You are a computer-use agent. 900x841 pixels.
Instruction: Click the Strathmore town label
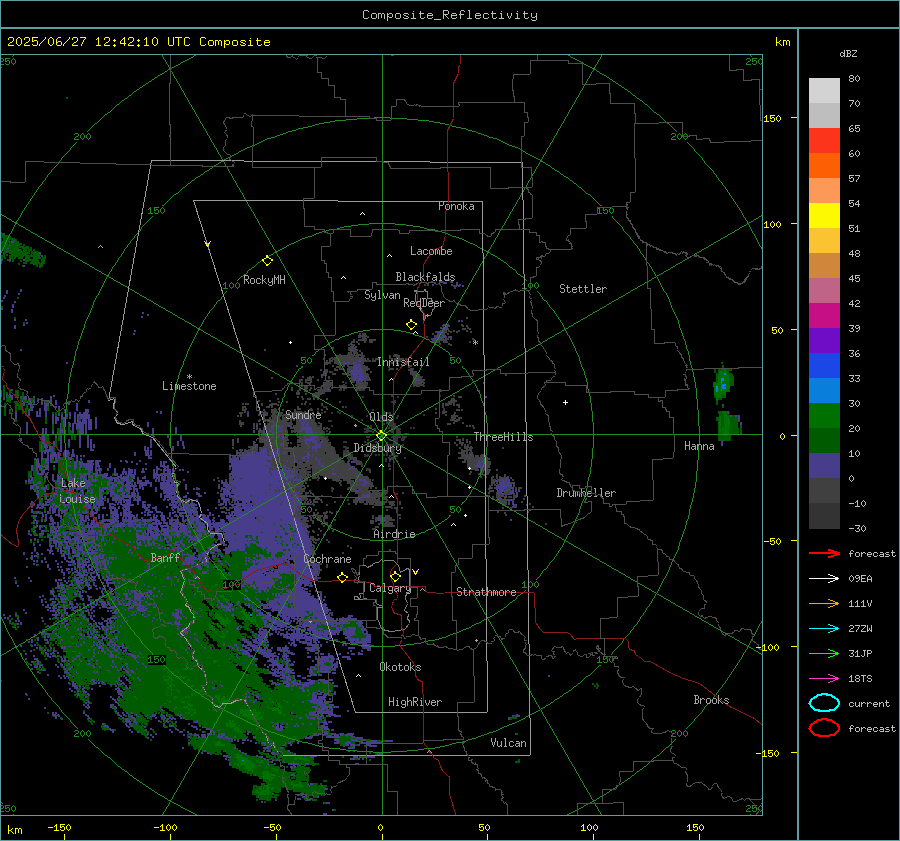[x=486, y=592]
